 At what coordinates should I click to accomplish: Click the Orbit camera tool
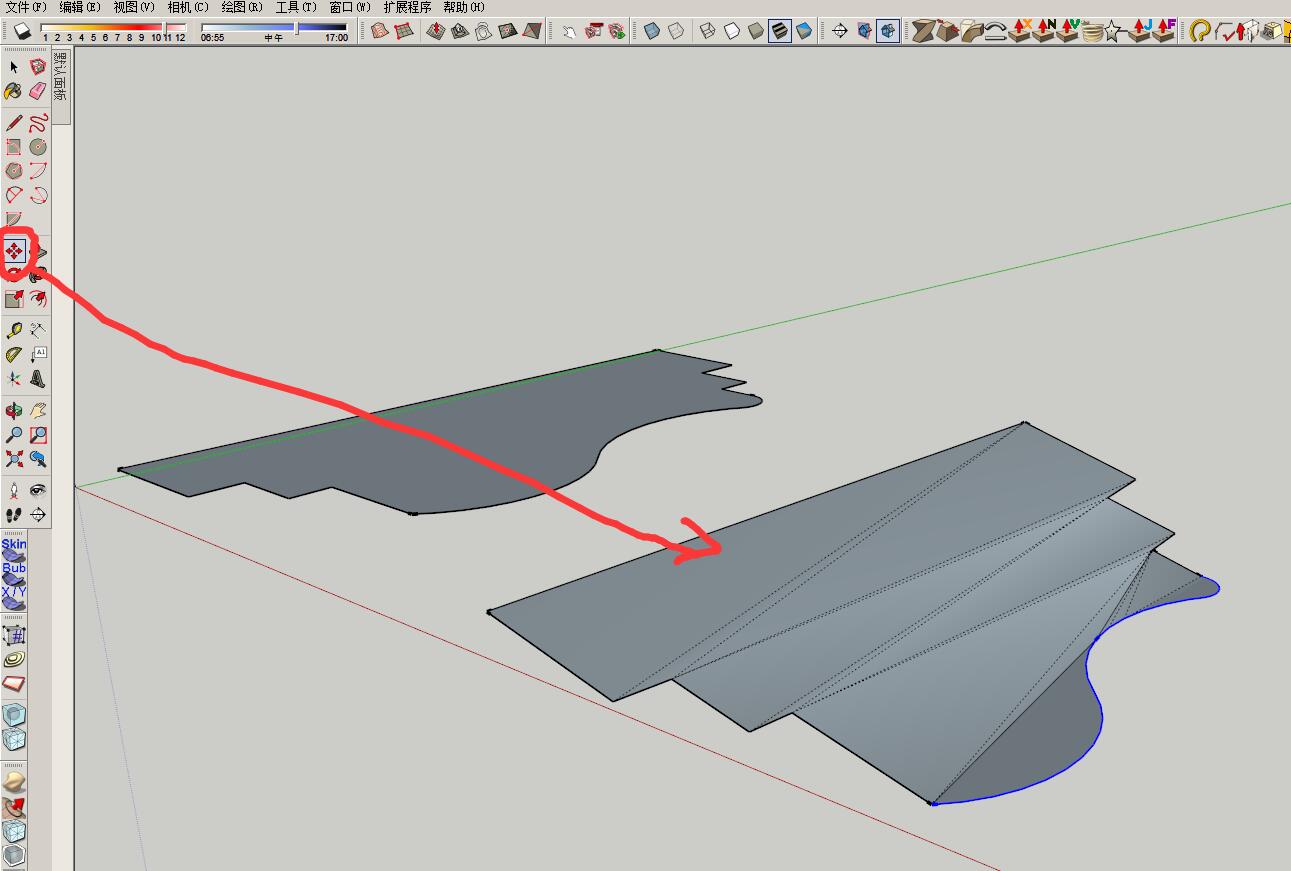coord(14,411)
